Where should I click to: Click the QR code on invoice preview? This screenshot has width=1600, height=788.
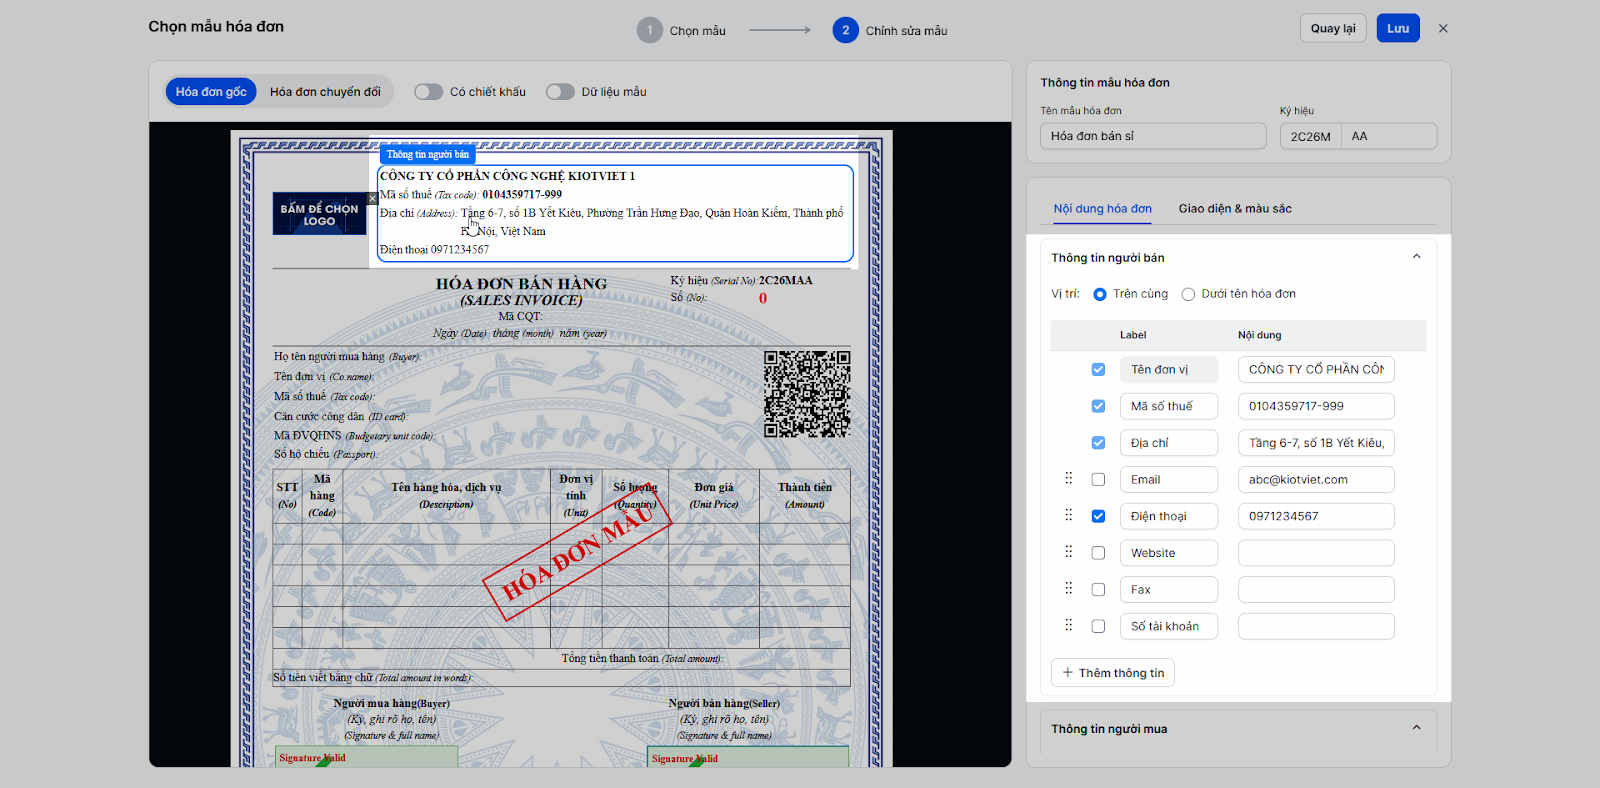[807, 394]
